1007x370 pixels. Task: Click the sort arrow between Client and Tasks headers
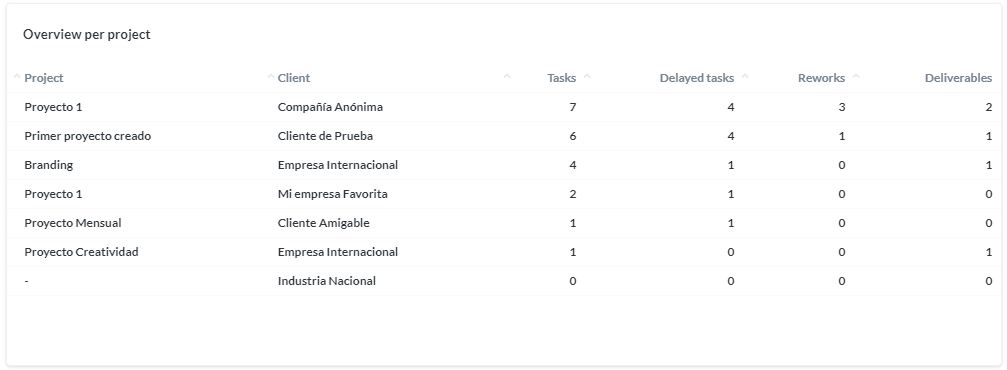[507, 77]
